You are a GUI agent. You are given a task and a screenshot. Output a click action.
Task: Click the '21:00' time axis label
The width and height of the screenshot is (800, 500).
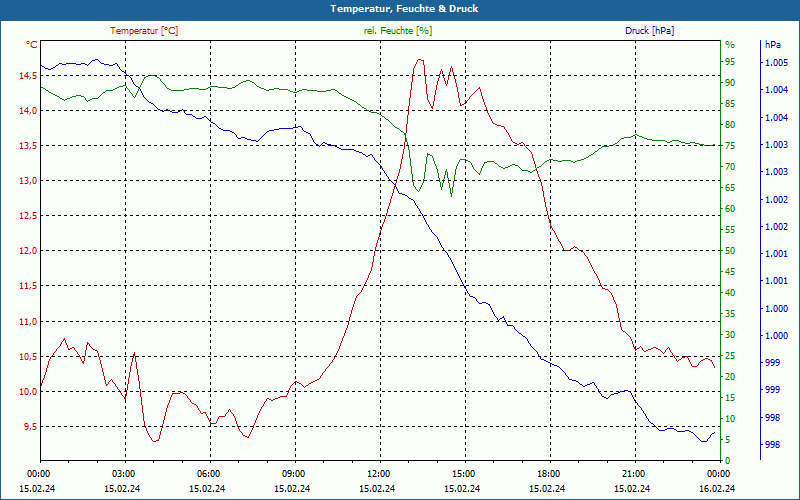pyautogui.click(x=632, y=473)
